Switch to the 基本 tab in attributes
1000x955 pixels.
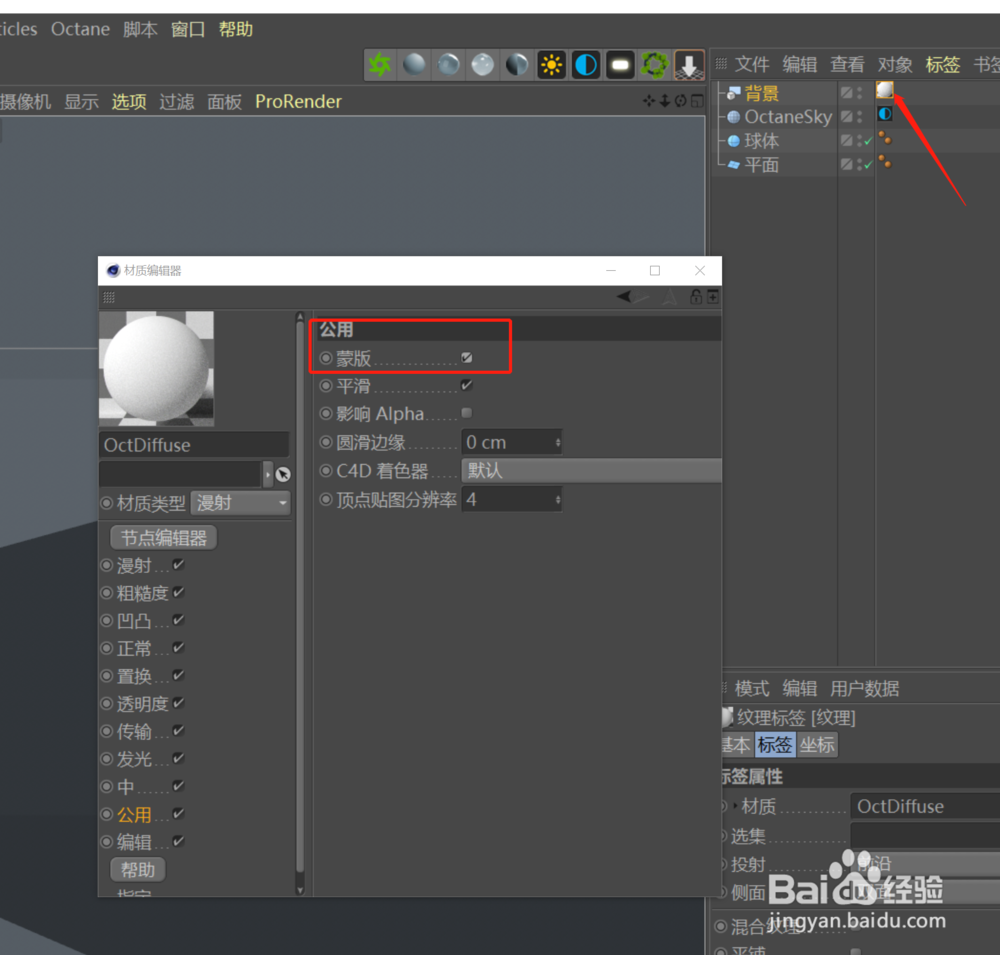[x=737, y=744]
